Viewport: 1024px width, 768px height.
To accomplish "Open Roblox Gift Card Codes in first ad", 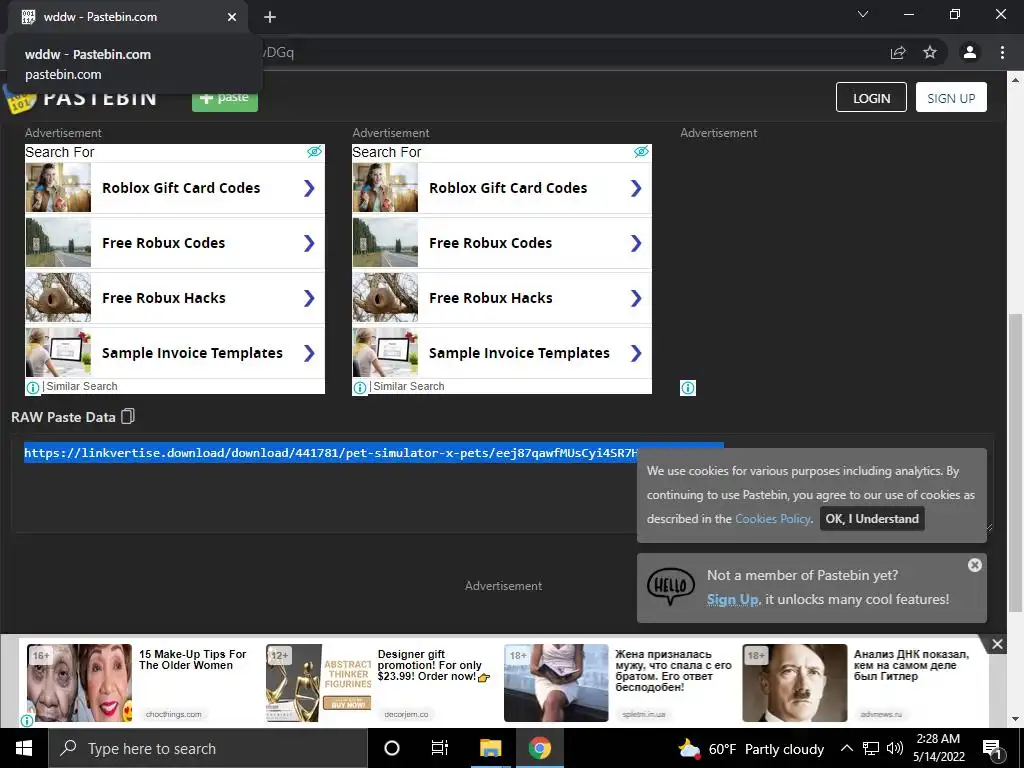I will coord(175,188).
